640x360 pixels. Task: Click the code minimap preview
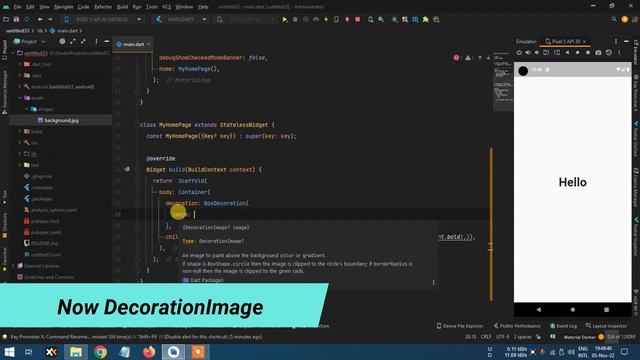pos(502,82)
